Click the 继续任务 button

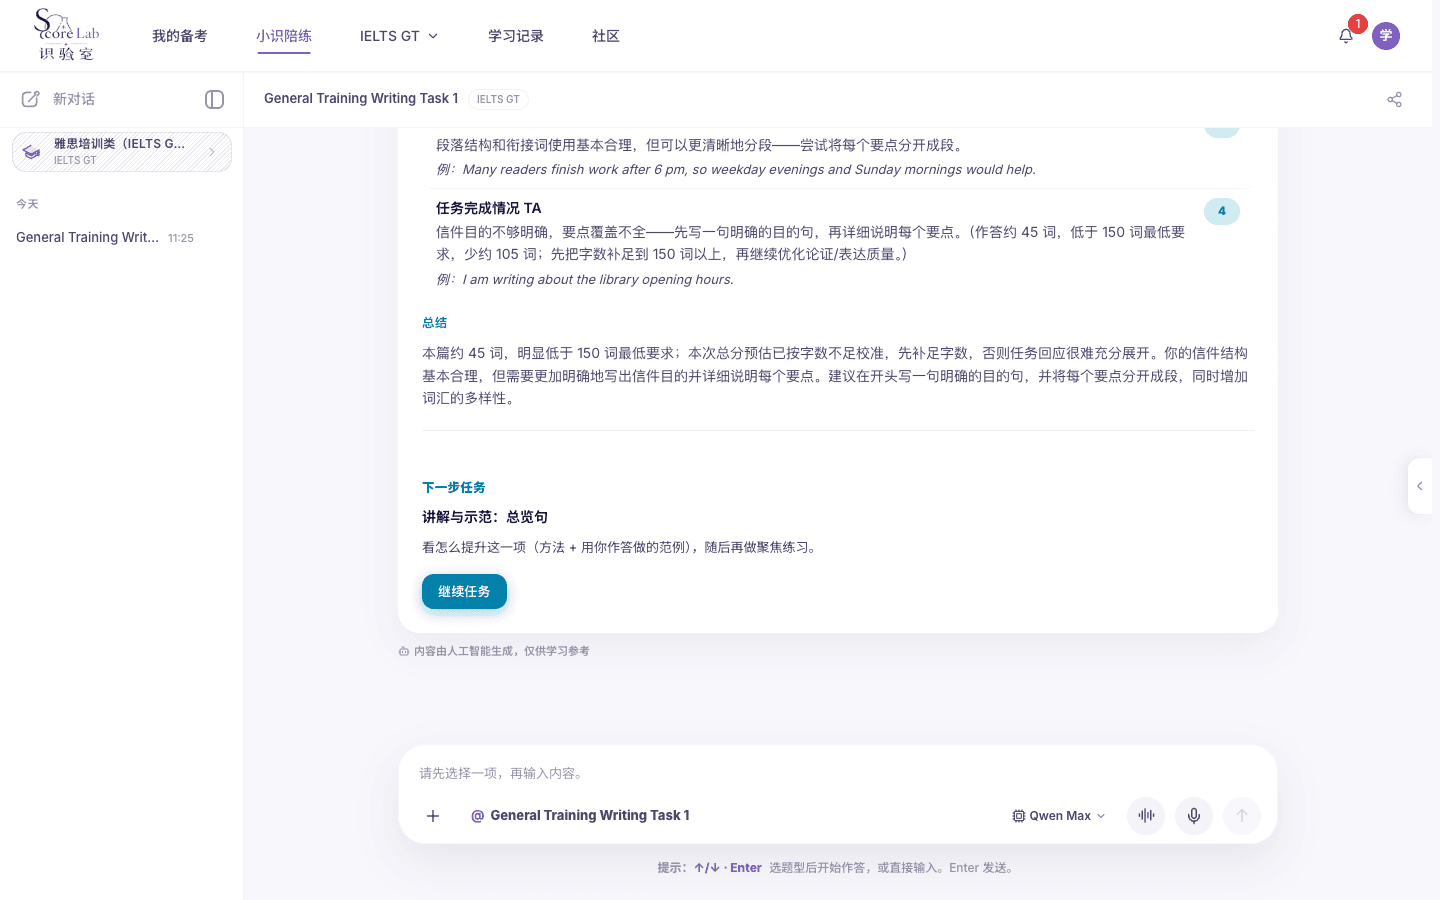464,591
